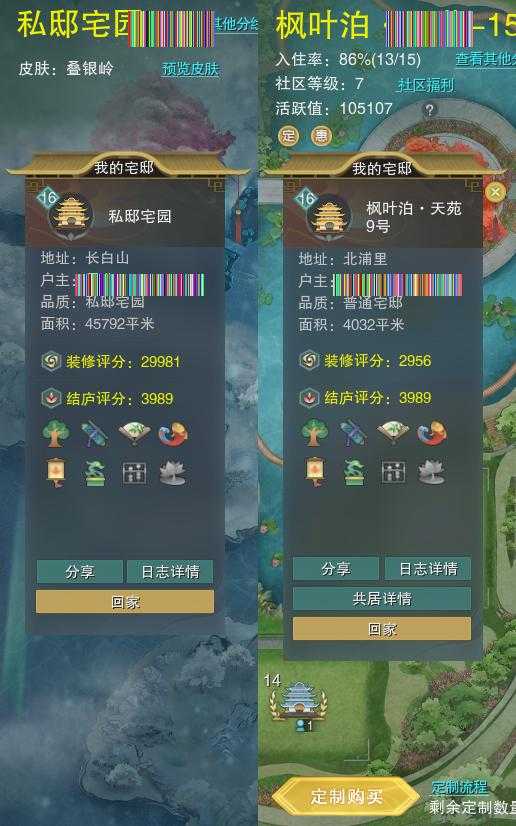Click gray lotus icon in right panel
The image size is (516, 826).
[x=432, y=473]
